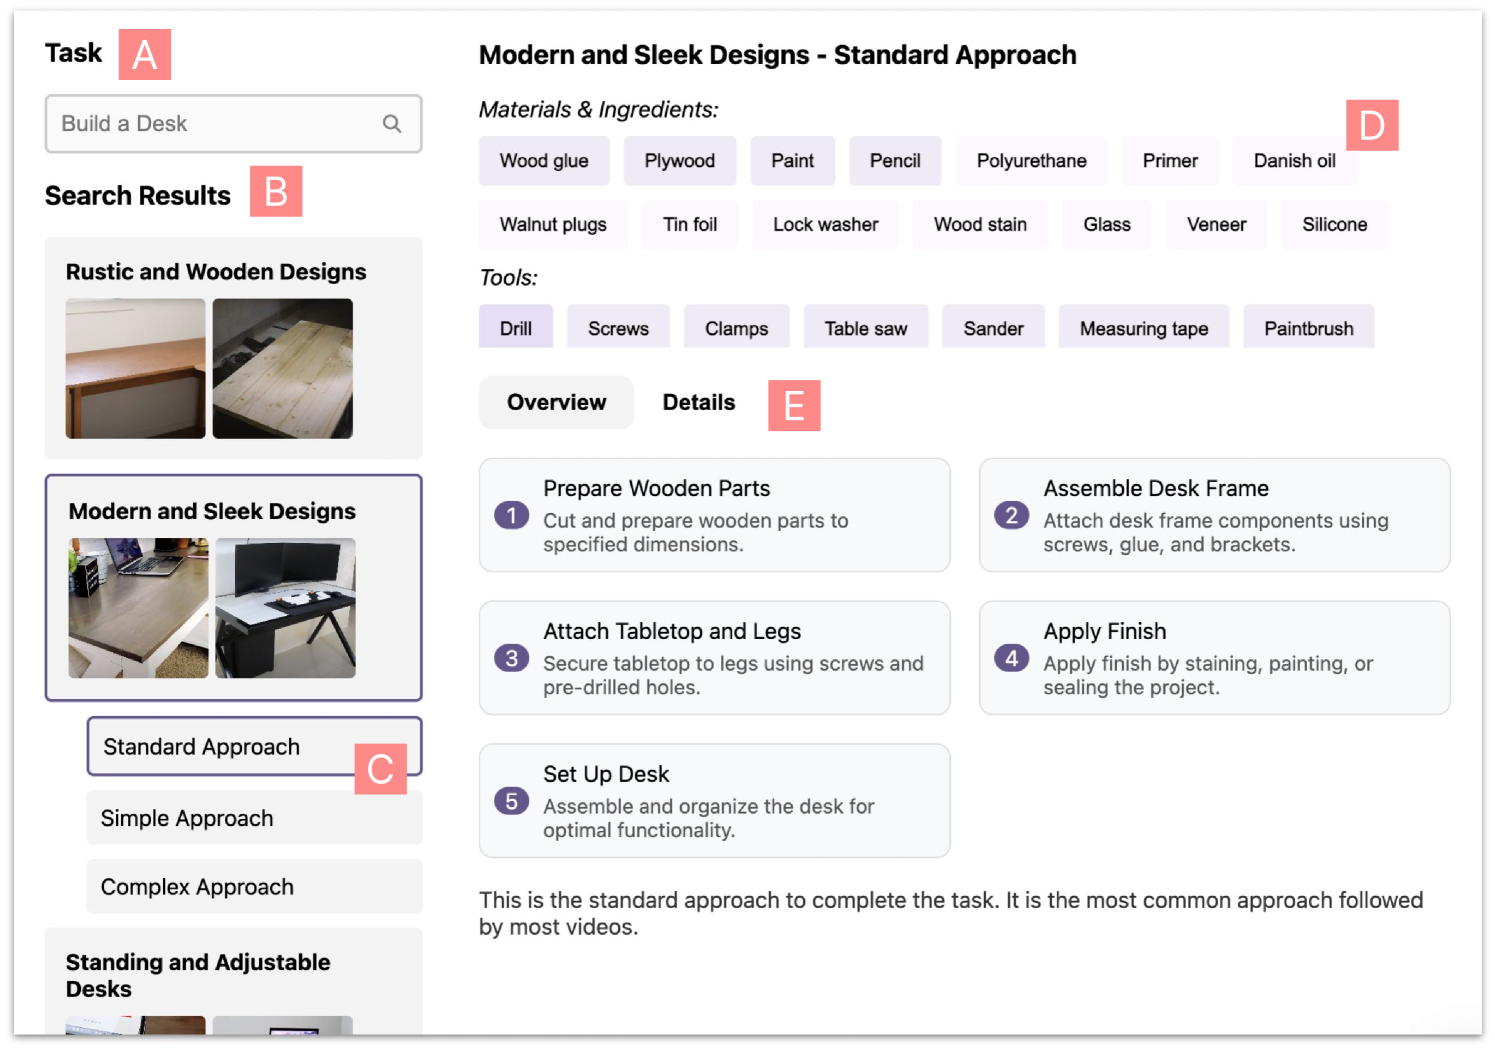Image resolution: width=1495 pixels, height=1048 pixels.
Task: Open step 4 Apply Finish card
Action: (x=1215, y=658)
